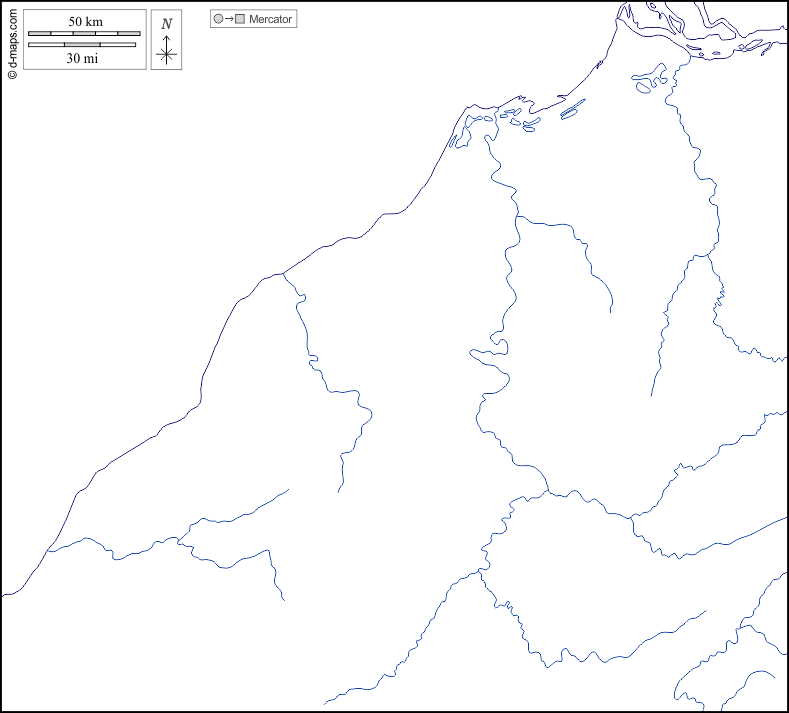The image size is (789, 713).
Task: Click the north arrow compass icon
Action: pos(166,40)
